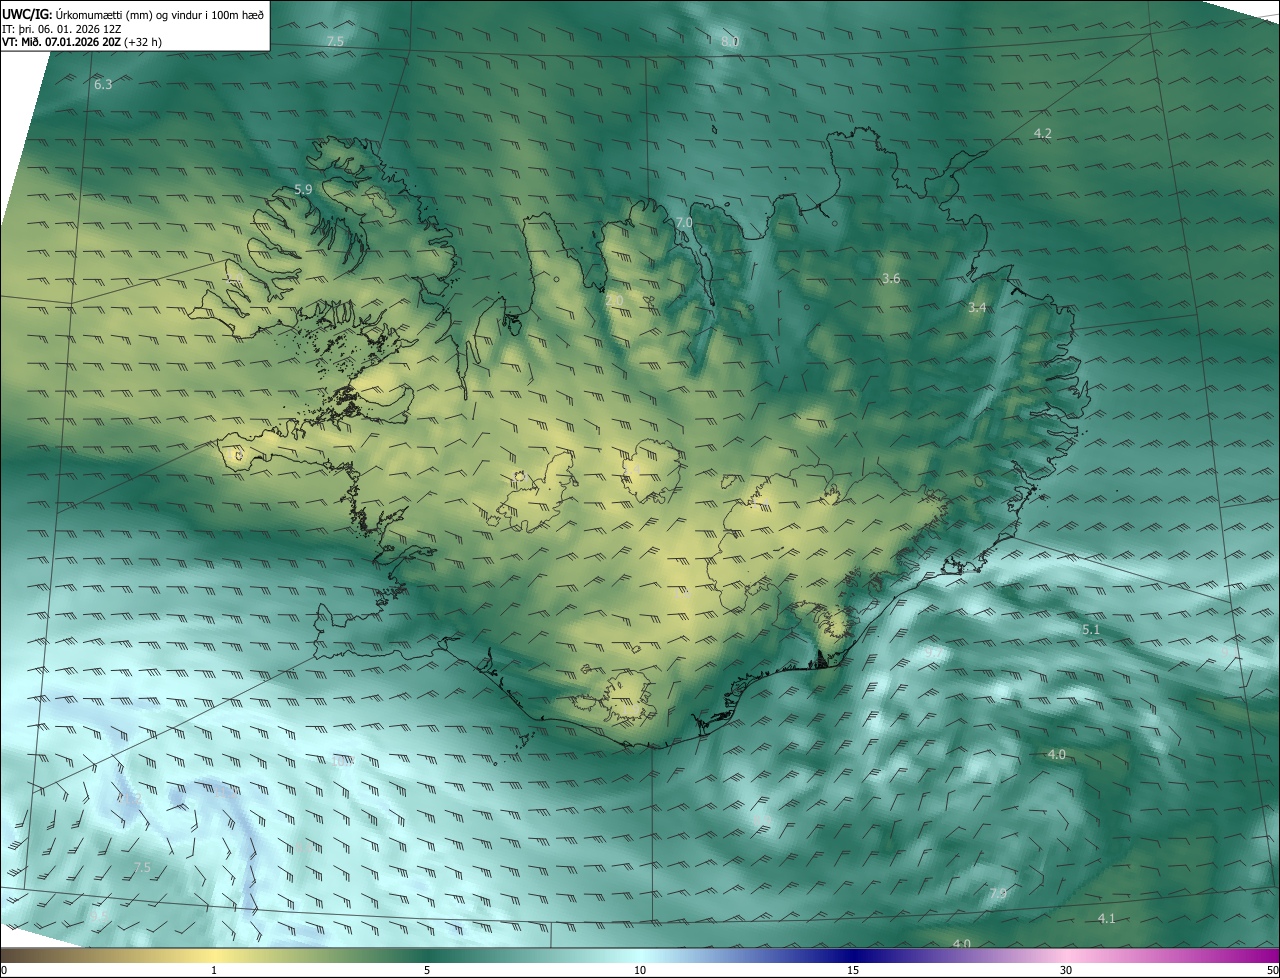
Task: Click the color scale tick label '5'
Action: click(427, 970)
